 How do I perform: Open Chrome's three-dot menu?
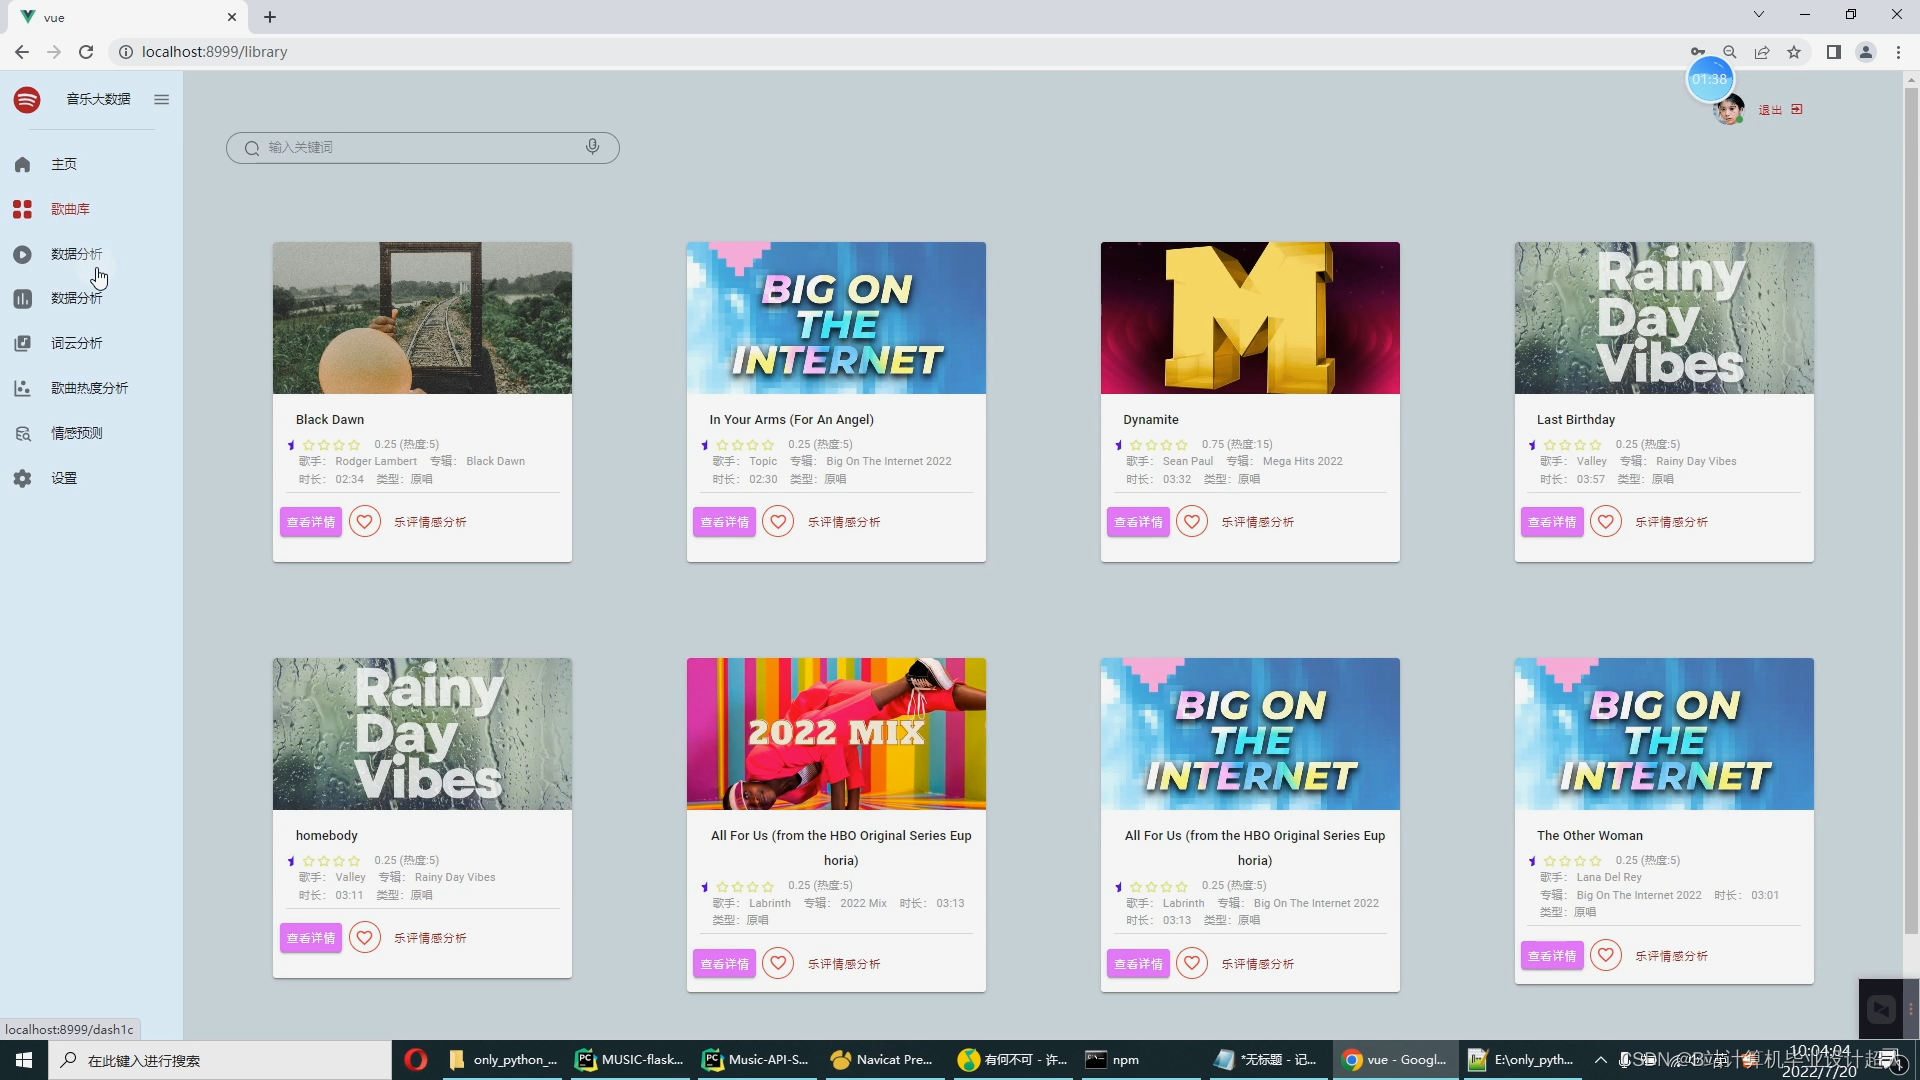tap(1898, 52)
